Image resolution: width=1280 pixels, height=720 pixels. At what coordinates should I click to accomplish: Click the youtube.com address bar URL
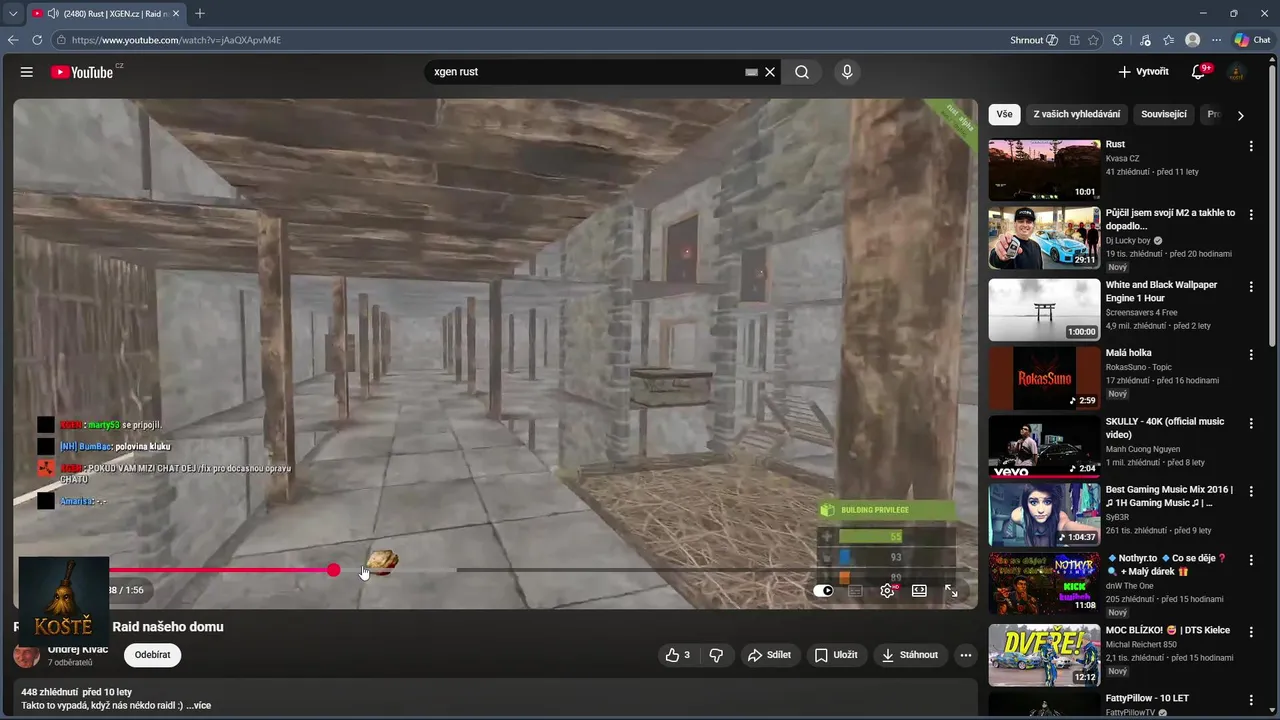(176, 40)
